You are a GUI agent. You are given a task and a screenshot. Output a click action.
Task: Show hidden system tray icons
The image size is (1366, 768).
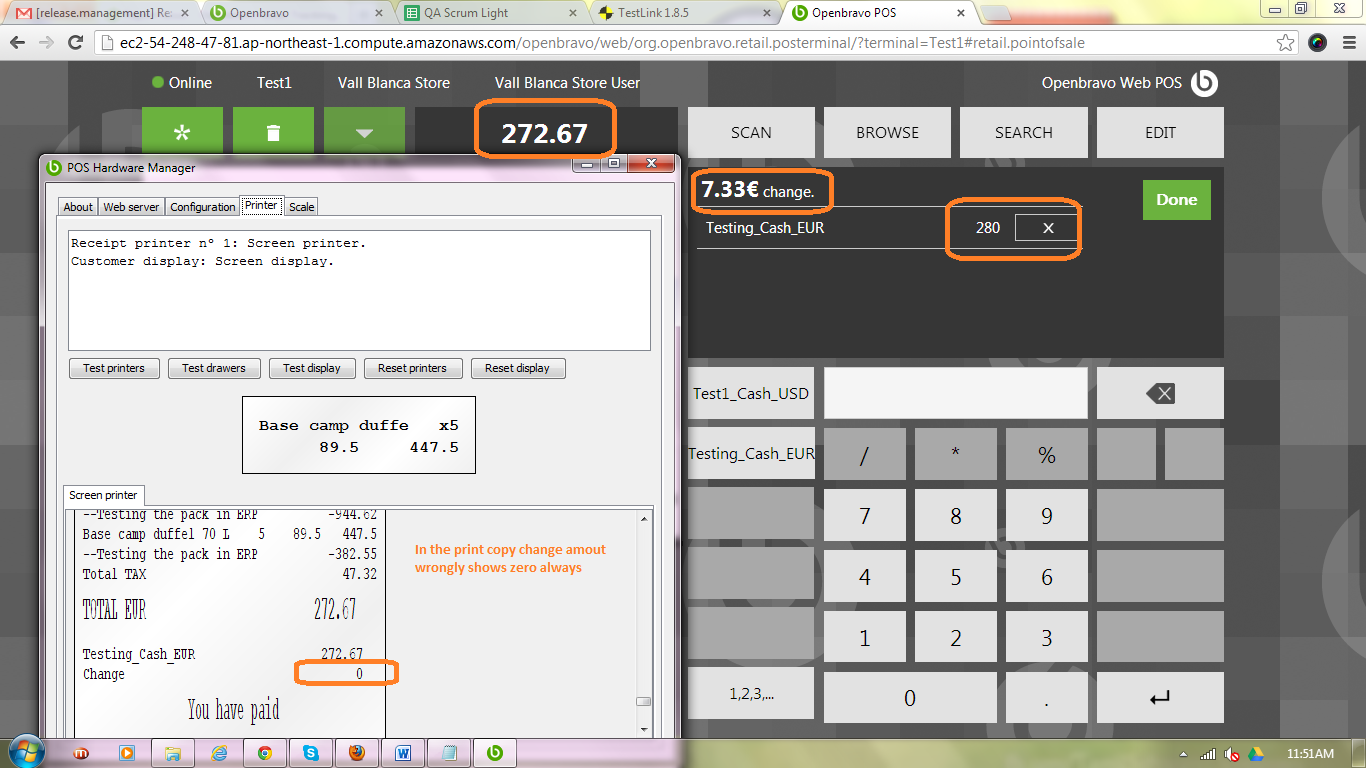[x=1184, y=754]
